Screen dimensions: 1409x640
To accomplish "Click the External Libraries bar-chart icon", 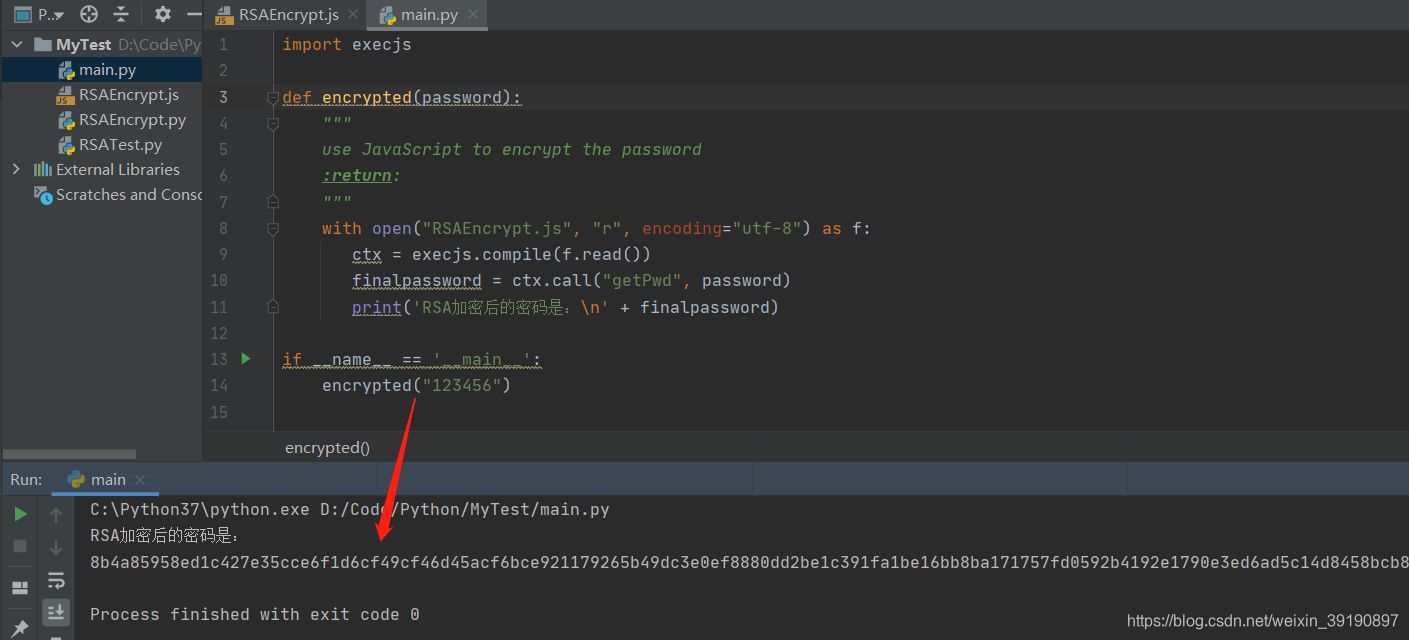I will point(43,170).
